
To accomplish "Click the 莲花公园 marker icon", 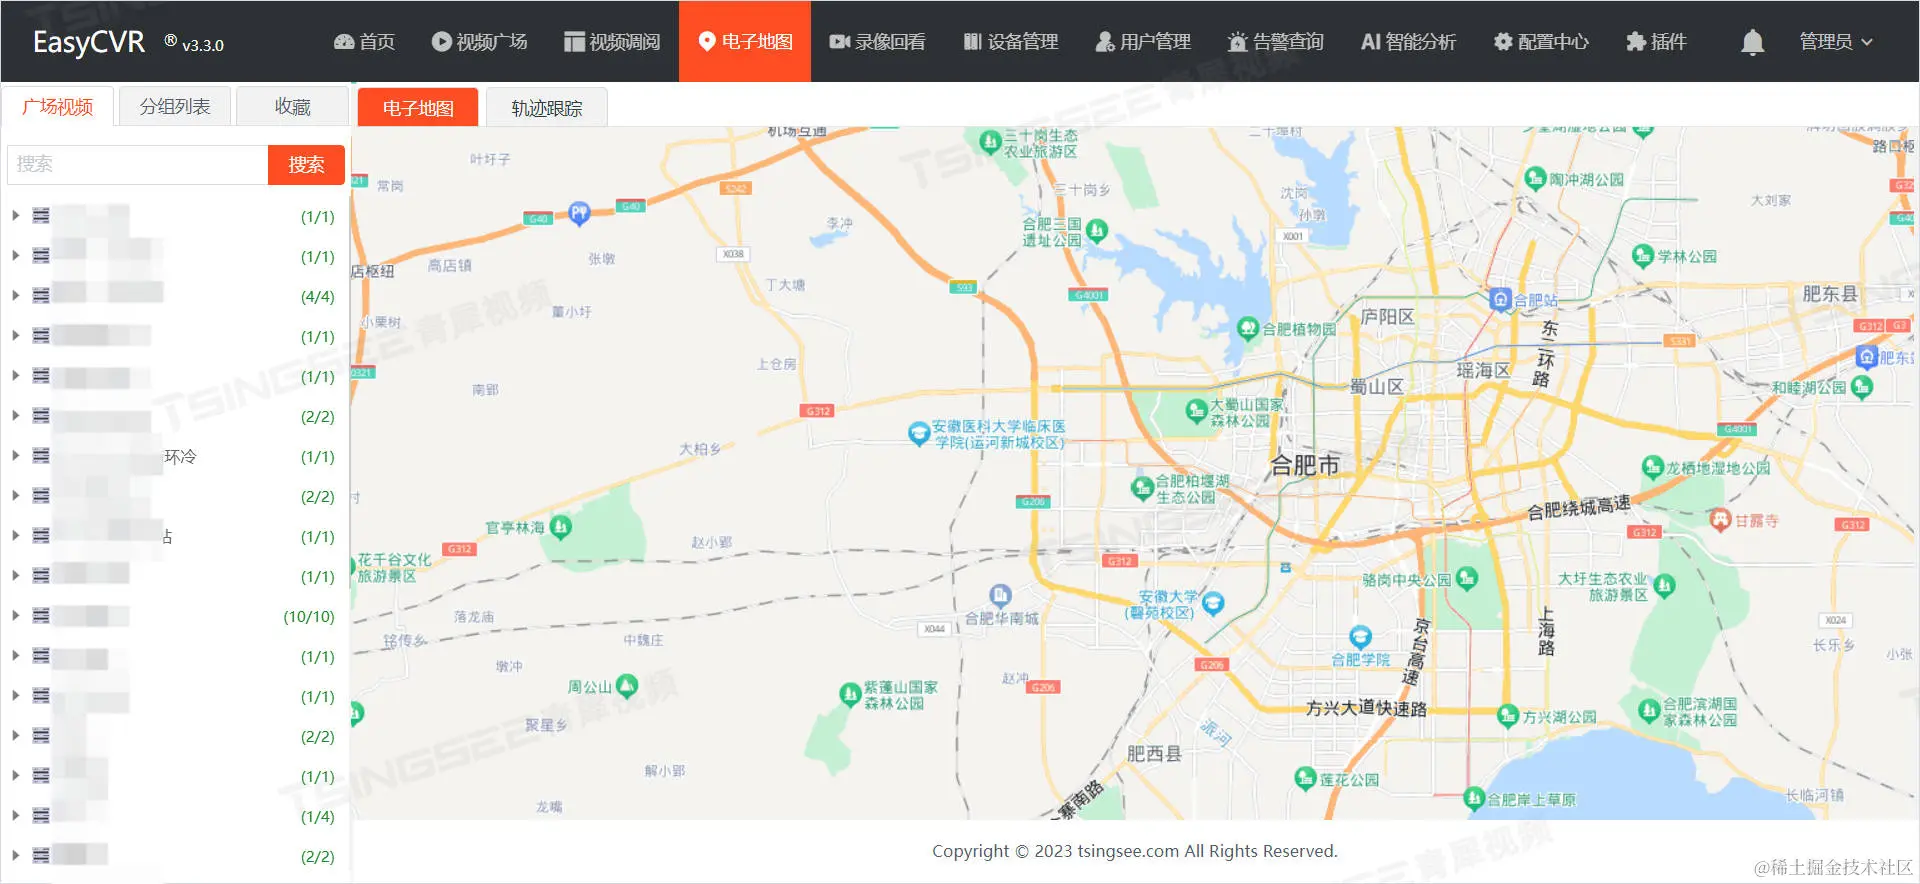I will click(1305, 777).
